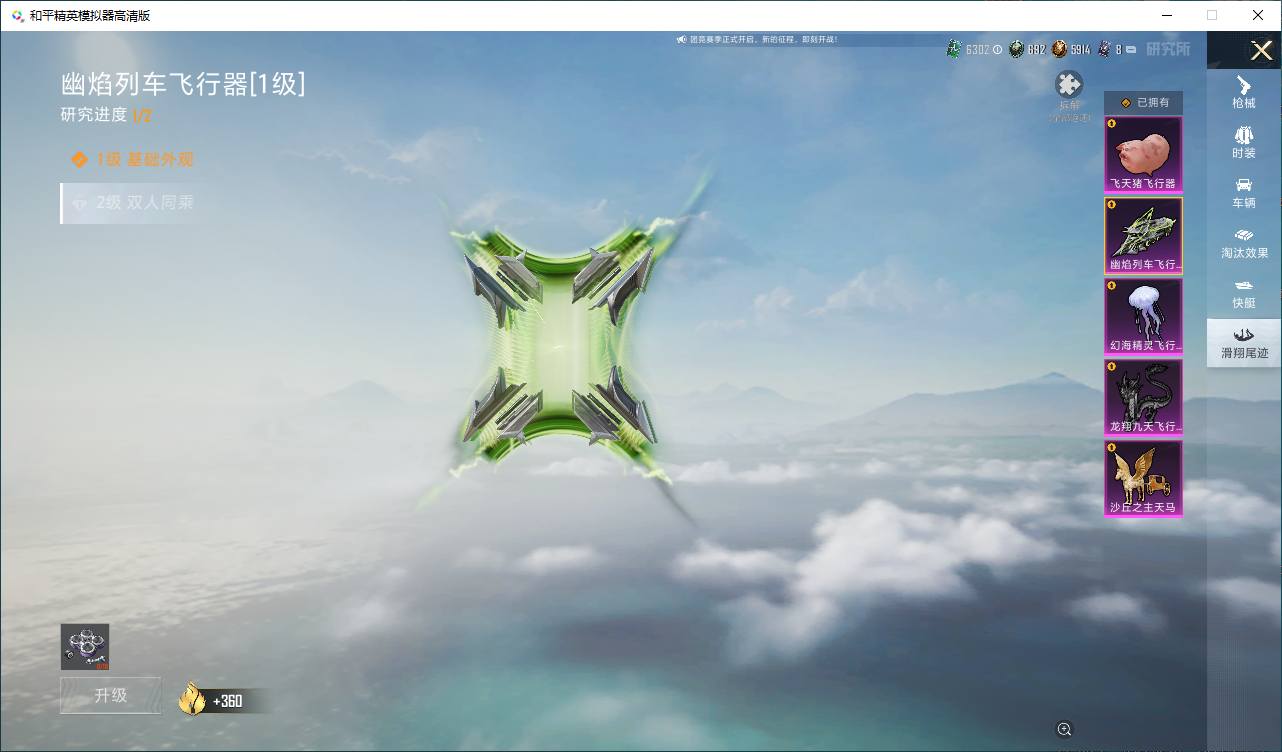Click the puzzle-piece 拆解 dismantle icon
This screenshot has height=752, width=1282.
1069,85
